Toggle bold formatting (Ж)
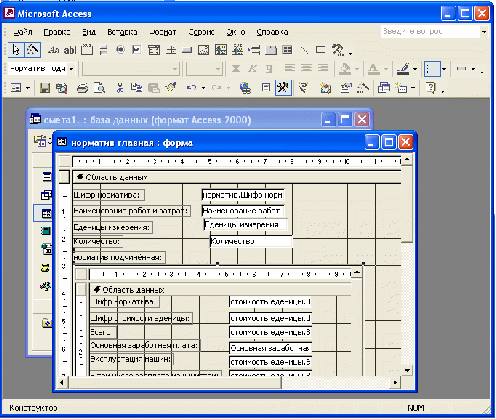 (236, 69)
